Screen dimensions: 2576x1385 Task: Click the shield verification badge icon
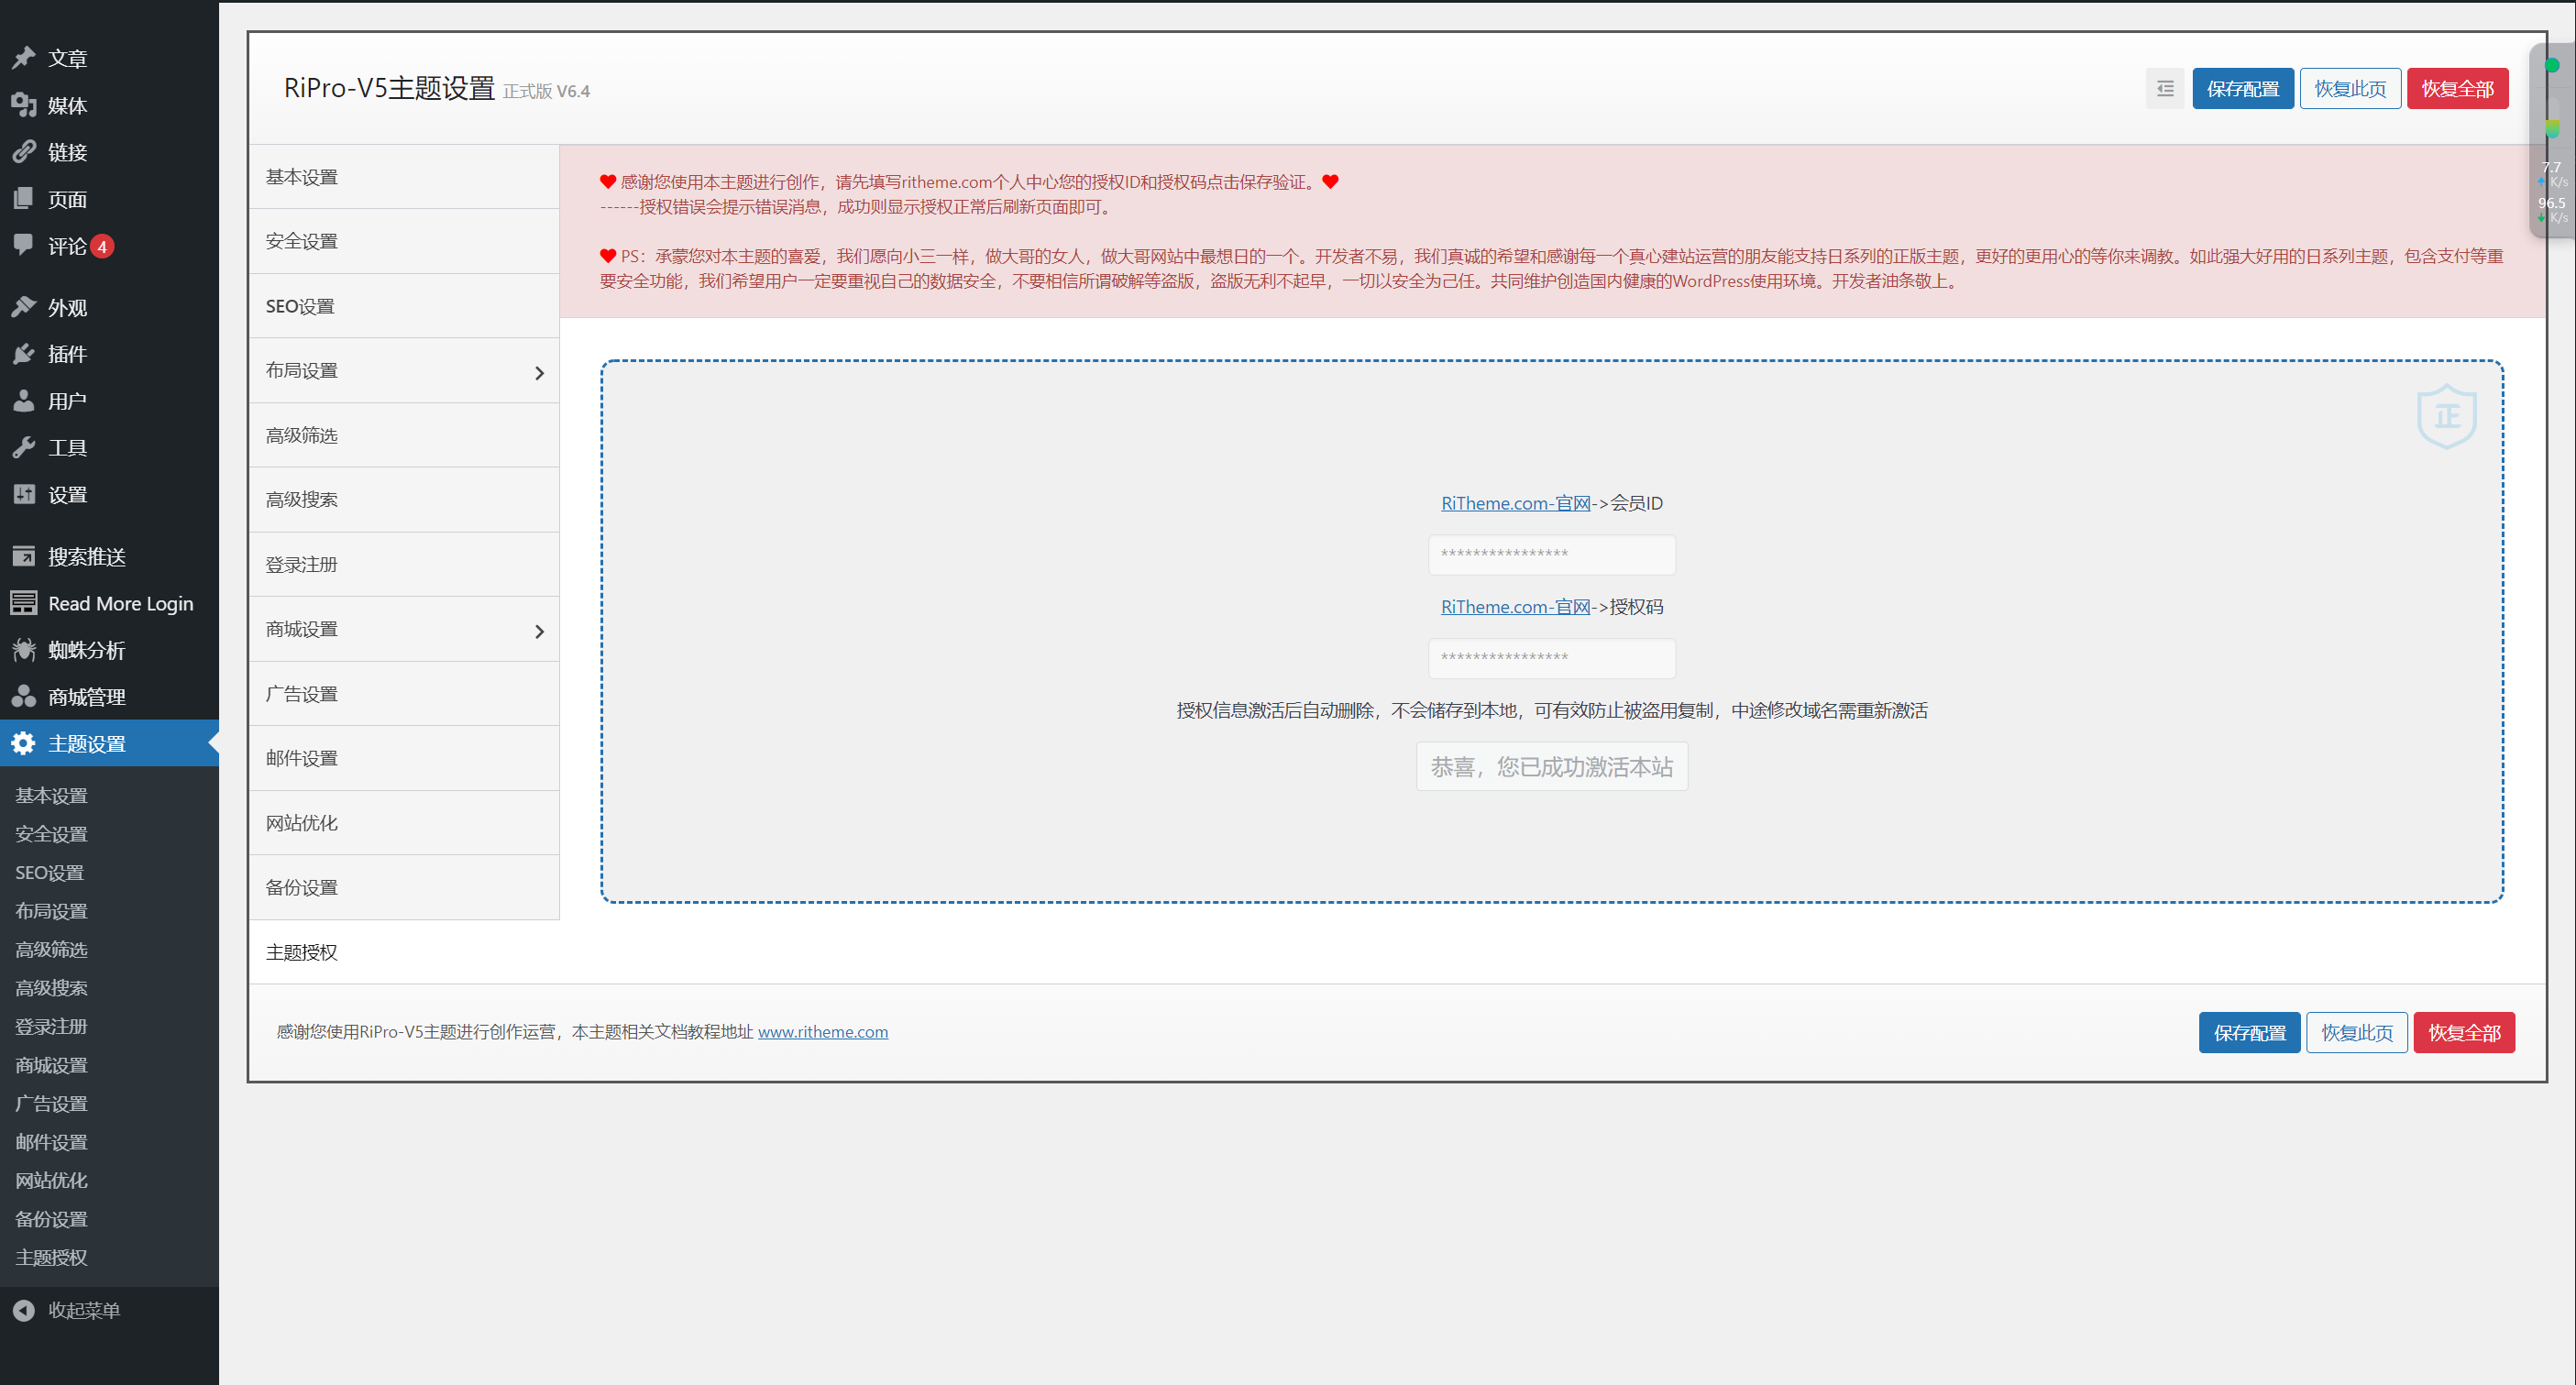(2446, 416)
